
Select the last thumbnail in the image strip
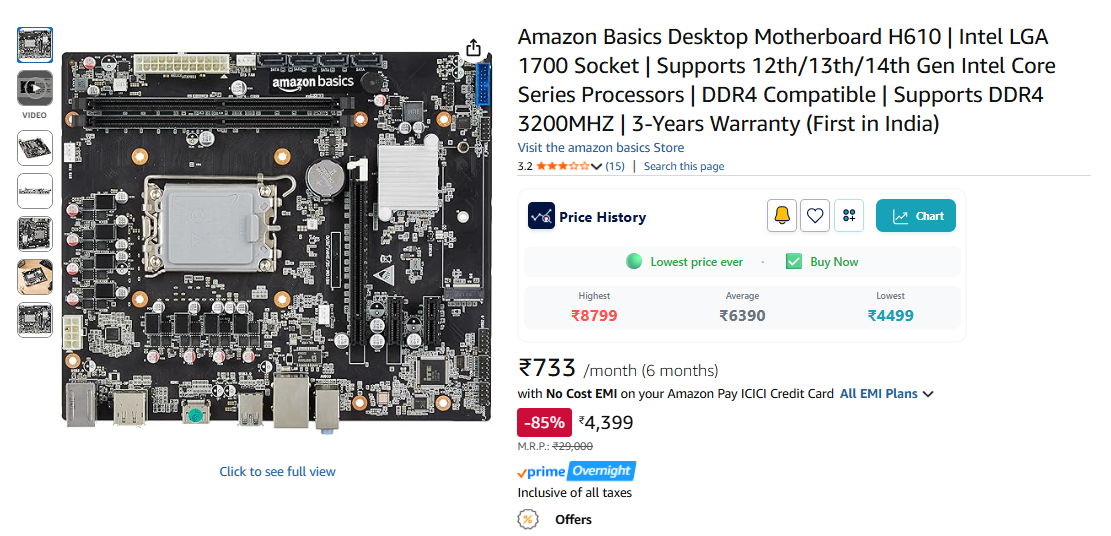point(35,320)
